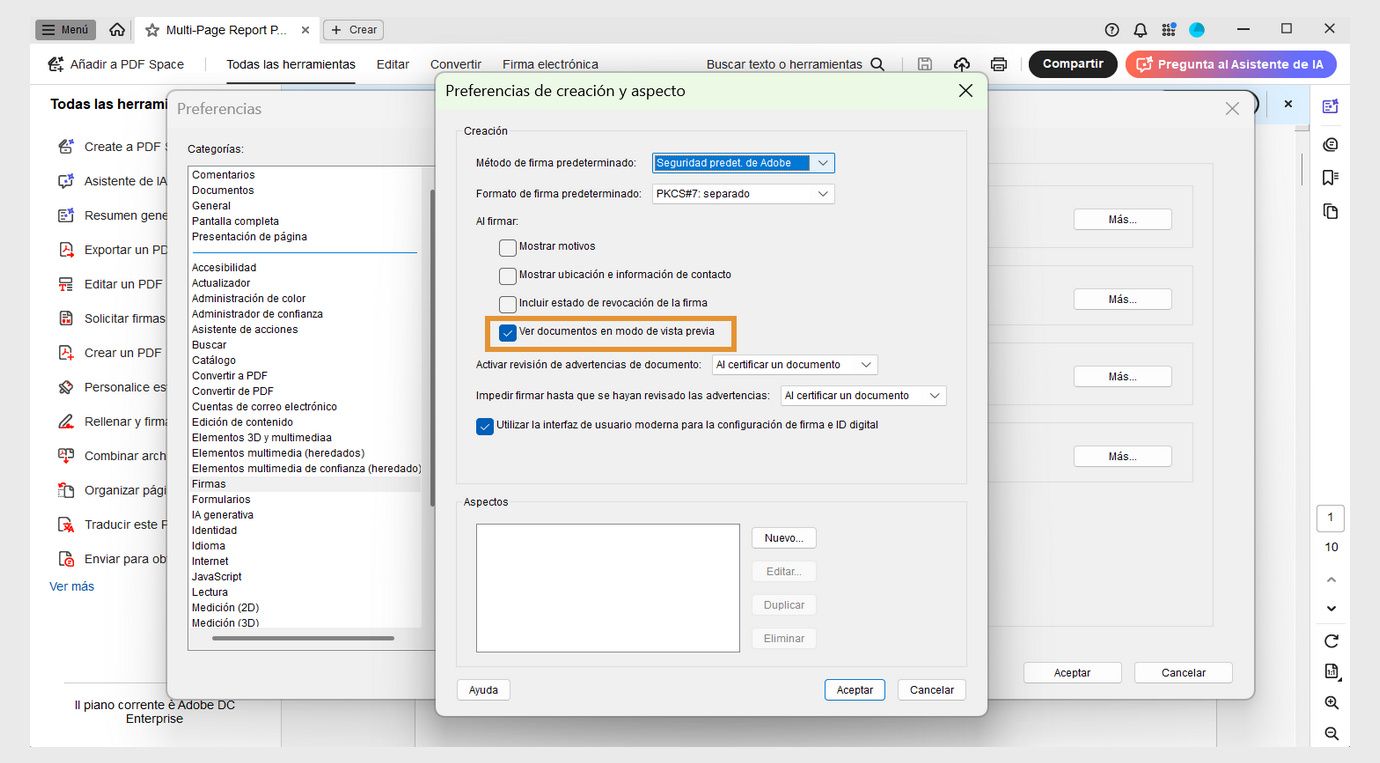
Task: Click the Save file icon
Action: [924, 63]
